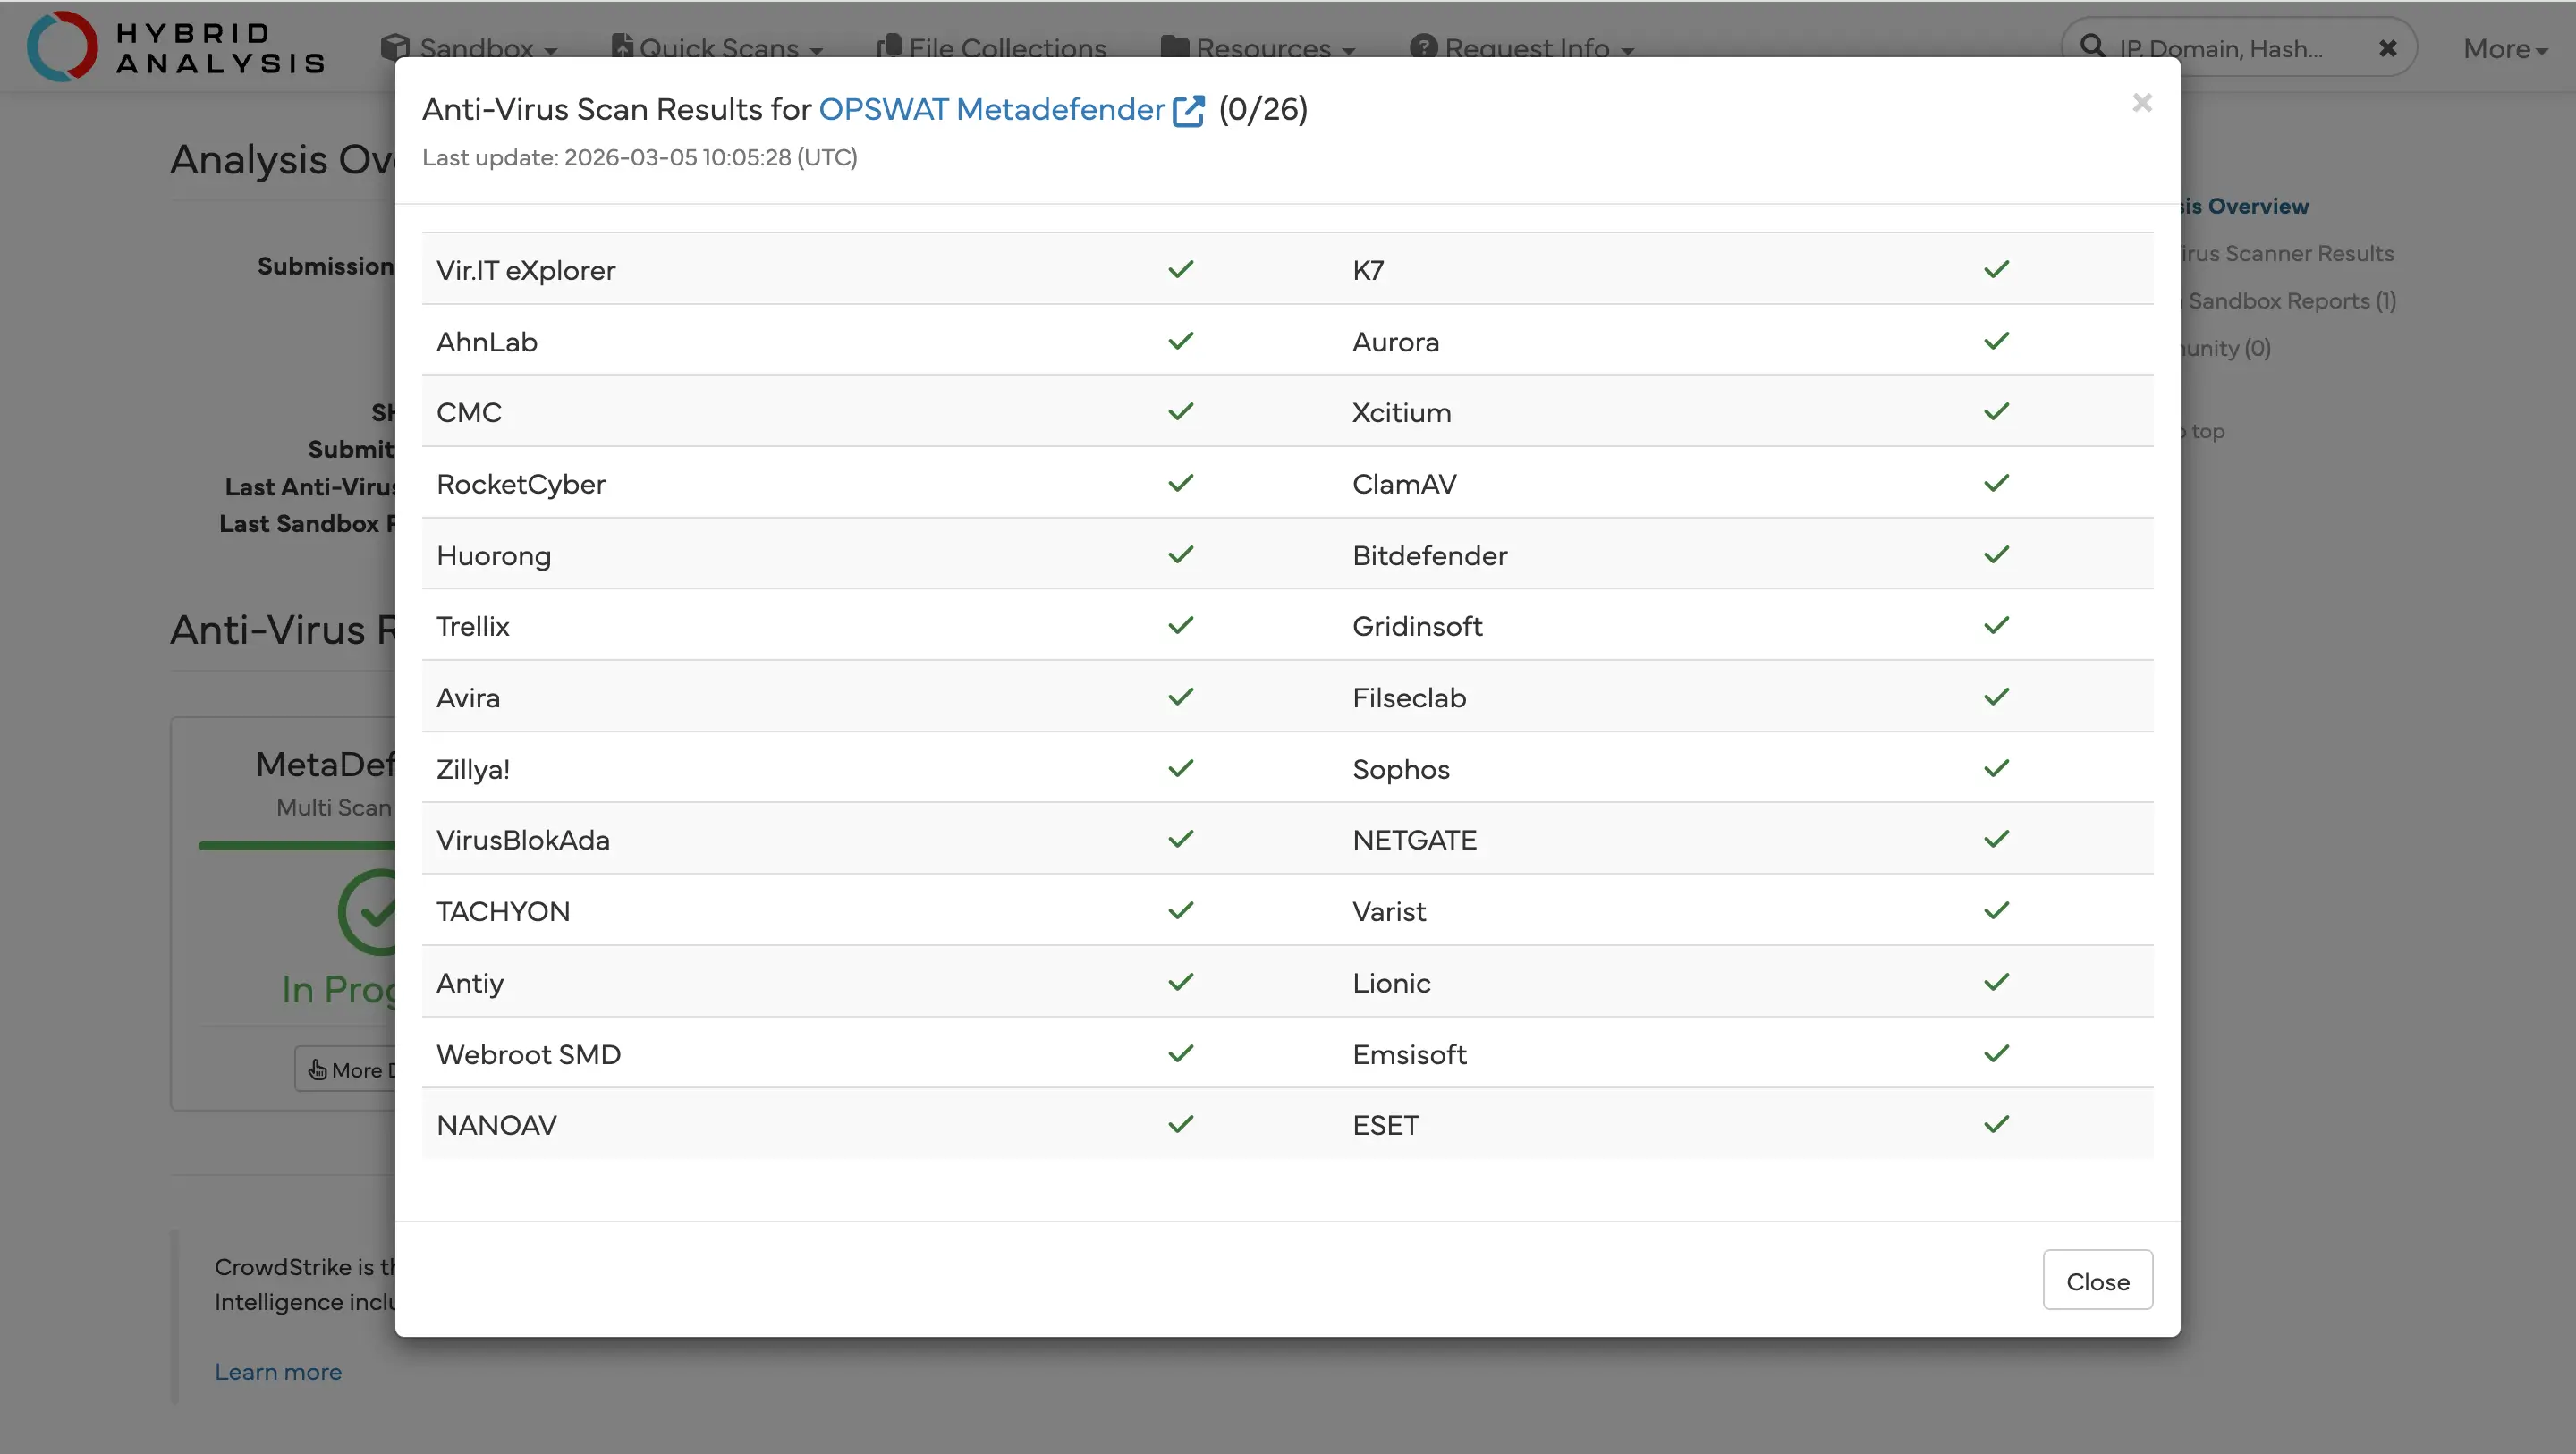Clear the search field with X icon
Image resolution: width=2576 pixels, height=1454 pixels.
2387,48
